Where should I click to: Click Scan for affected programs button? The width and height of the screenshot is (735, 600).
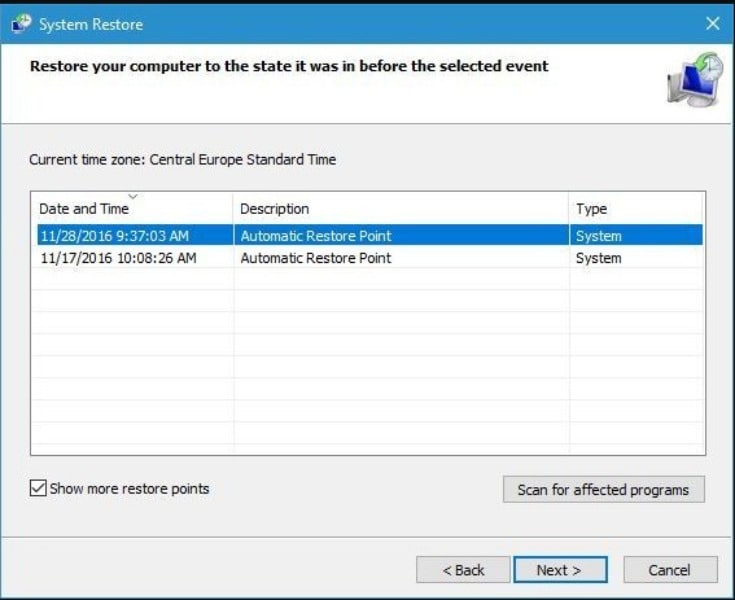pos(604,489)
